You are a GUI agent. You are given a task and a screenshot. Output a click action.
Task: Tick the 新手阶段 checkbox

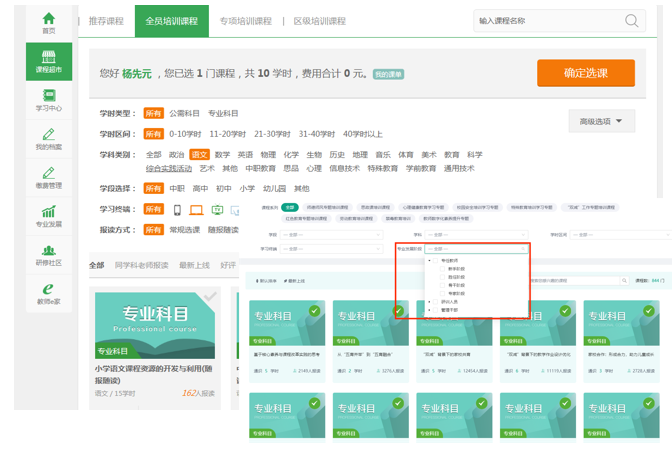coord(442,269)
